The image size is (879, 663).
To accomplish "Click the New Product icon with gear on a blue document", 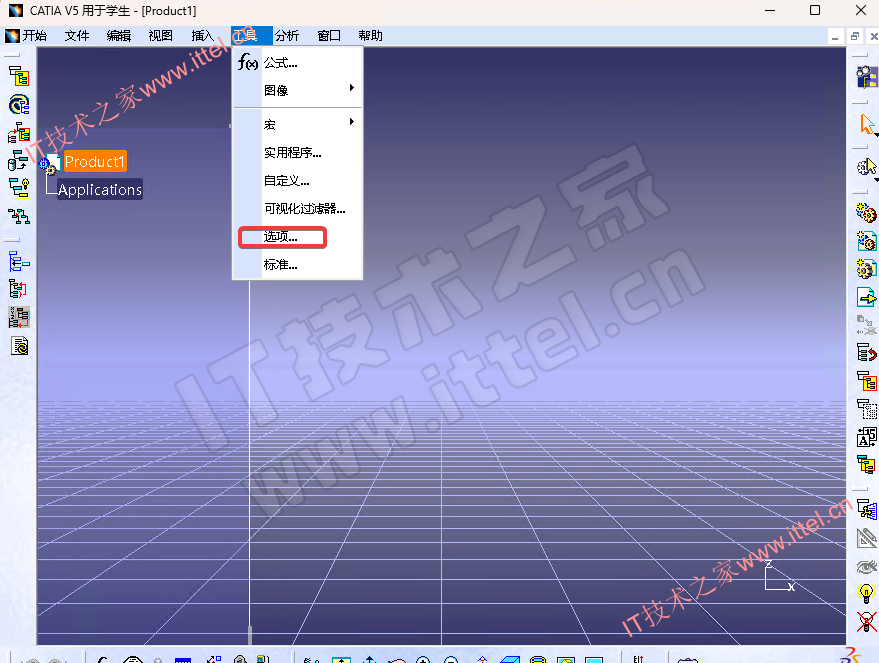I will coord(867,241).
